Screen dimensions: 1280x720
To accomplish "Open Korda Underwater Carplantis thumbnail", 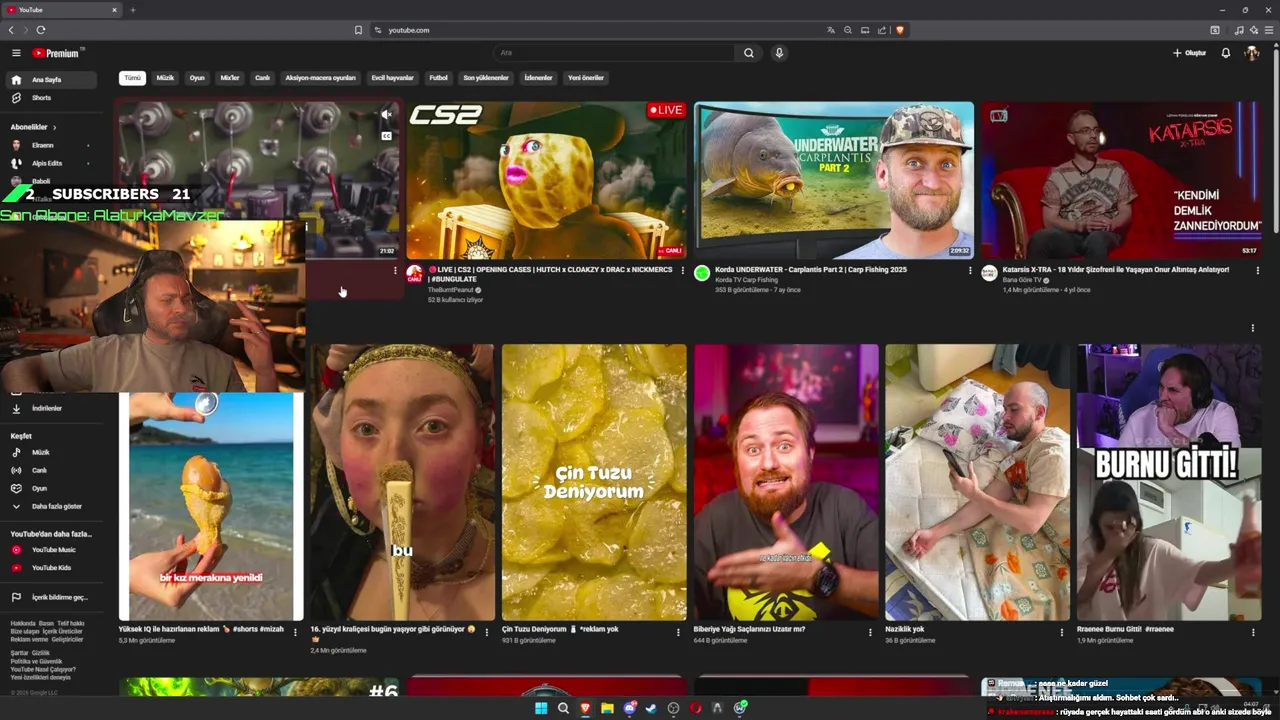I will (x=834, y=180).
